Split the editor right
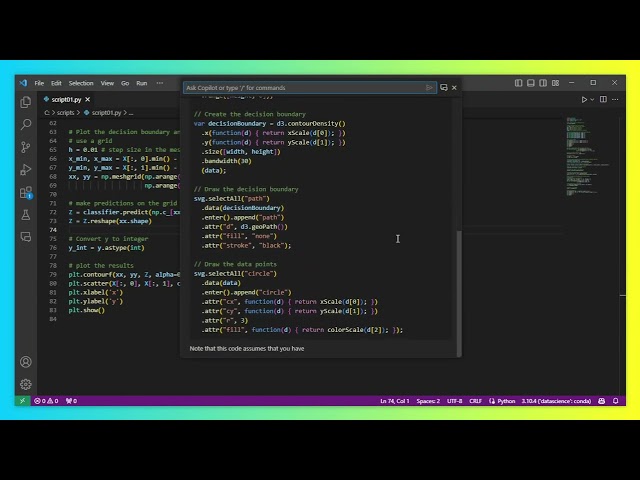The width and height of the screenshot is (640, 480). [603, 100]
